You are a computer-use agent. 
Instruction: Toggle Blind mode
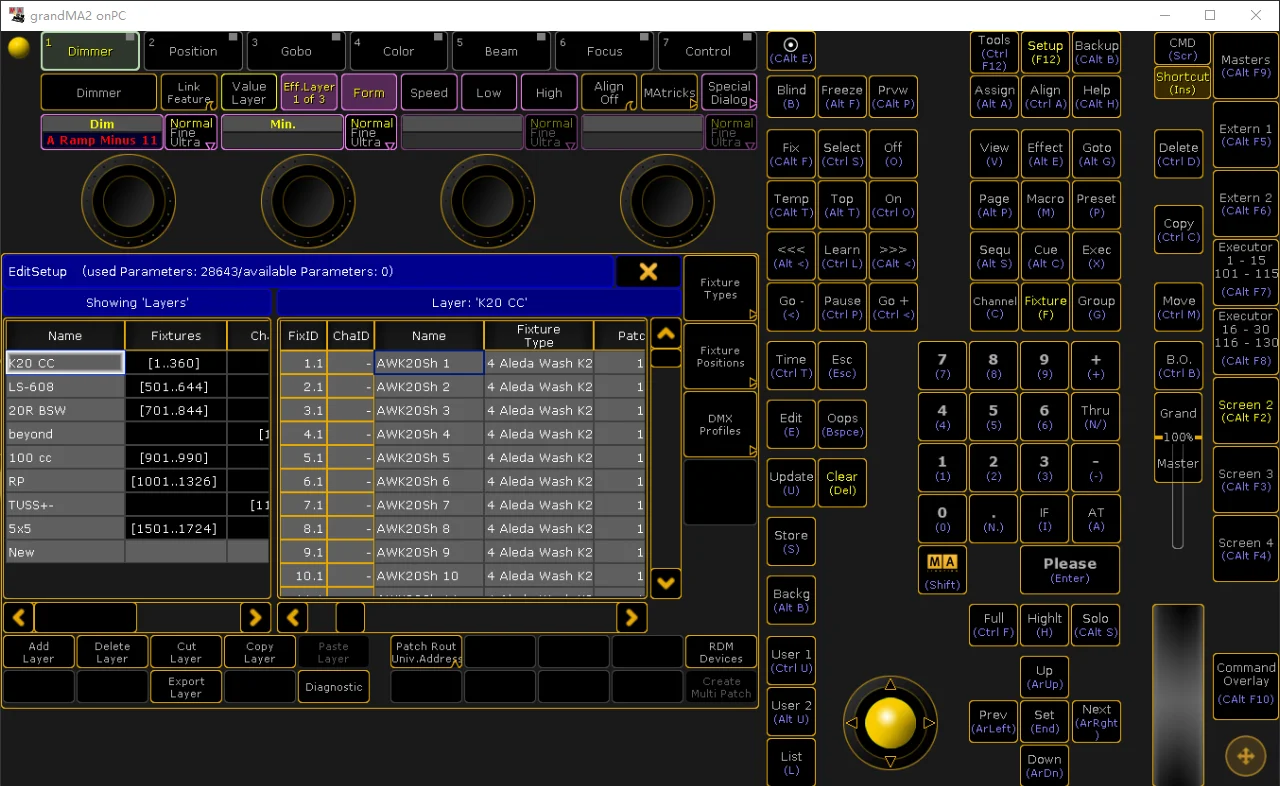click(791, 97)
